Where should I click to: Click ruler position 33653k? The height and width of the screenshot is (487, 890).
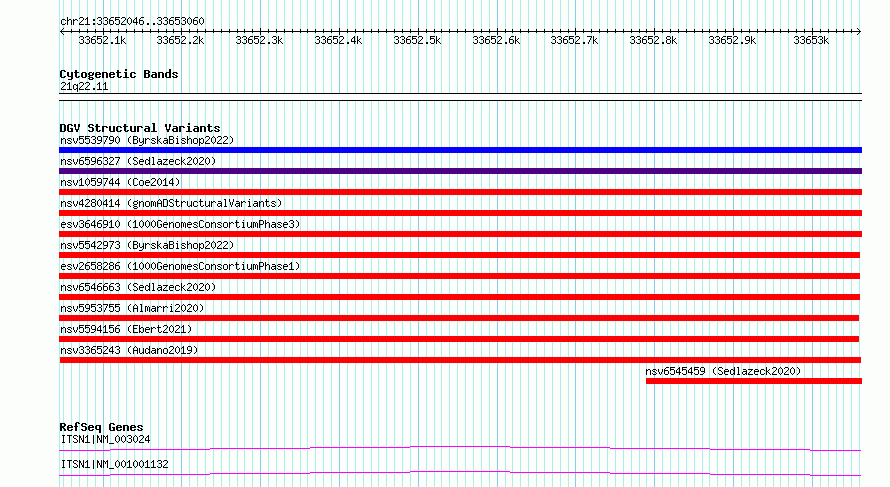(811, 40)
